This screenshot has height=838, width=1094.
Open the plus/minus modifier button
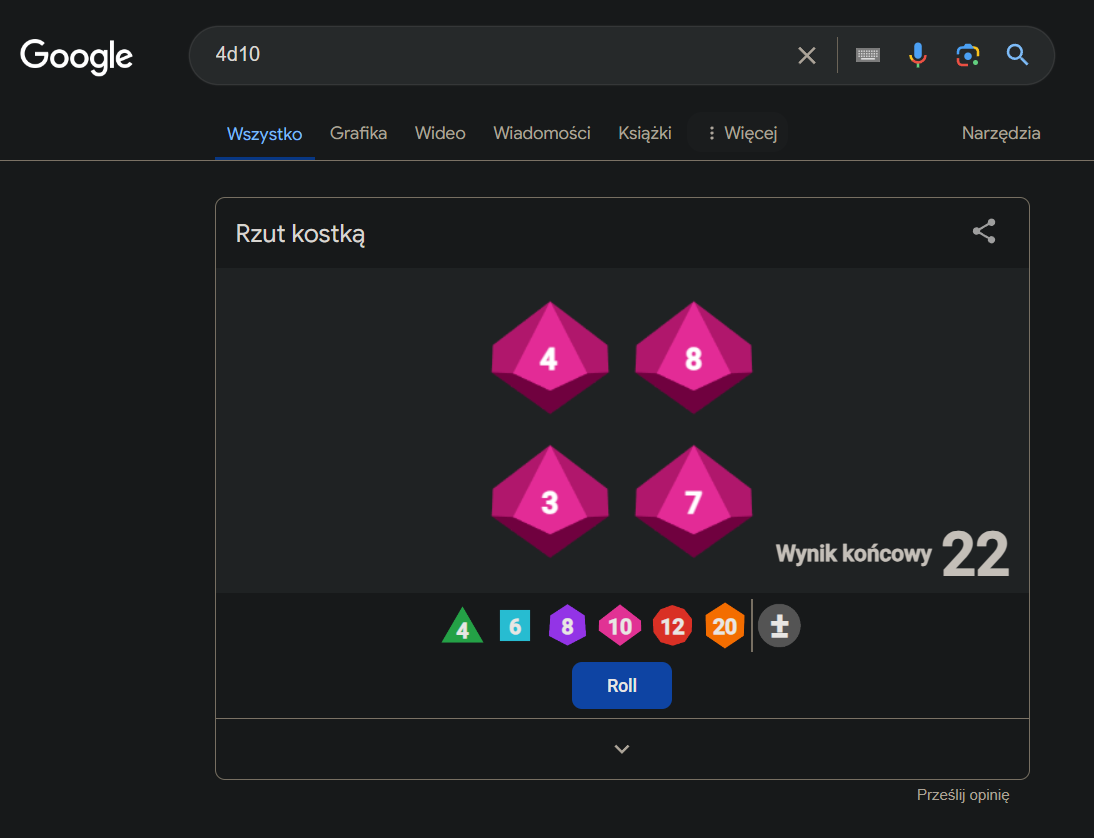click(779, 627)
